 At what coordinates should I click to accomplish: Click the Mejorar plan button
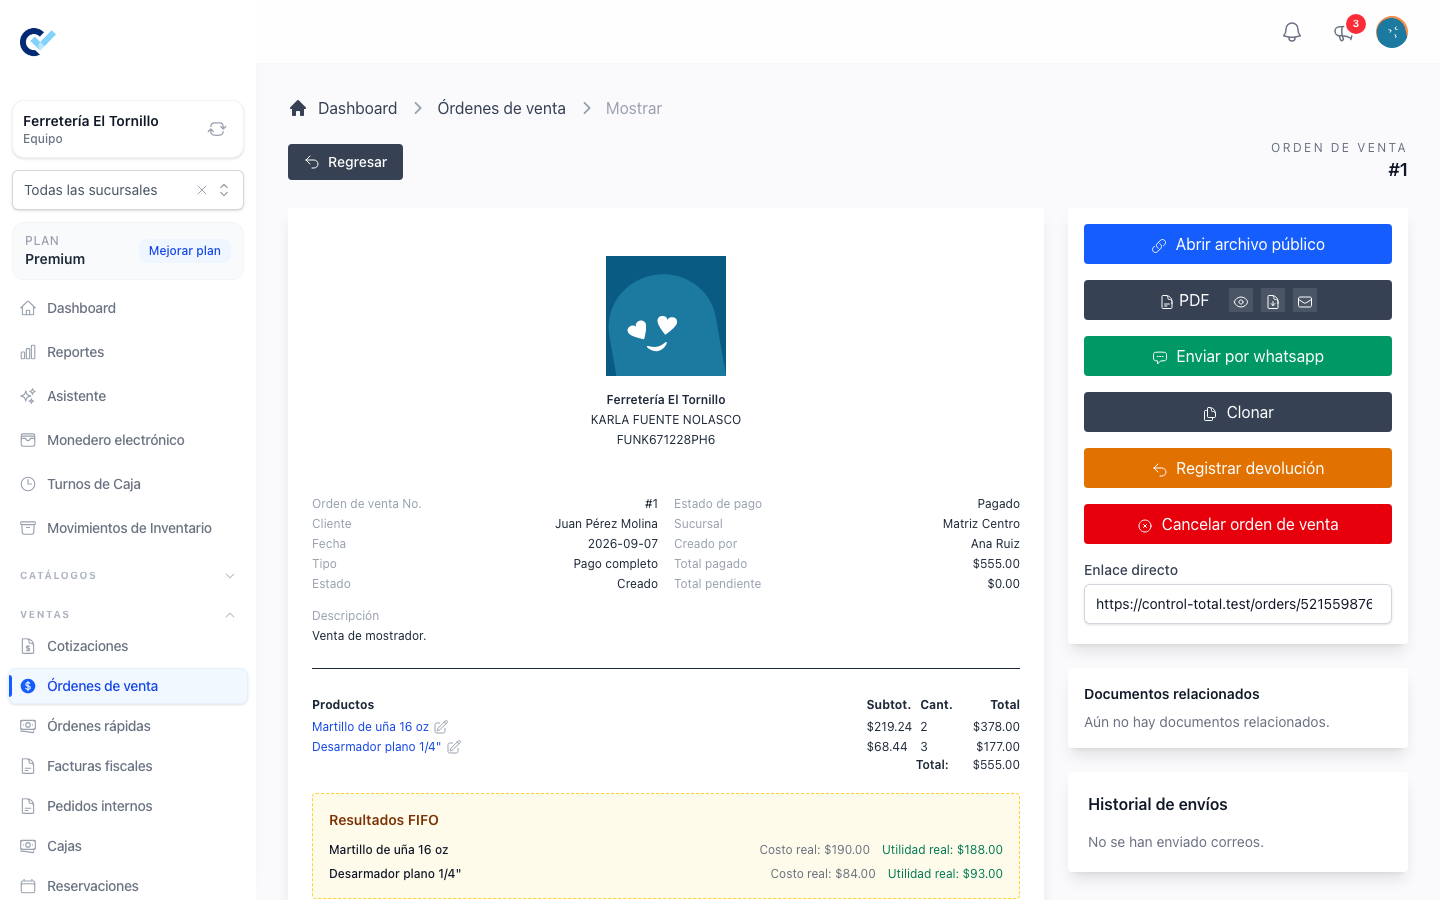click(x=185, y=251)
